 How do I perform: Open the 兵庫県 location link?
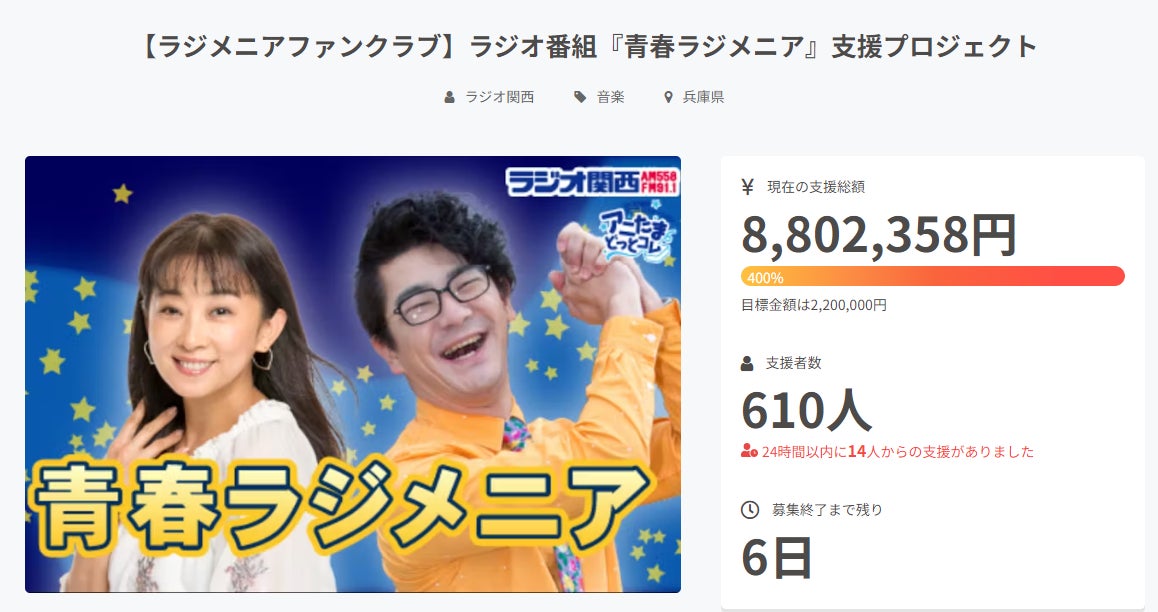pos(703,97)
